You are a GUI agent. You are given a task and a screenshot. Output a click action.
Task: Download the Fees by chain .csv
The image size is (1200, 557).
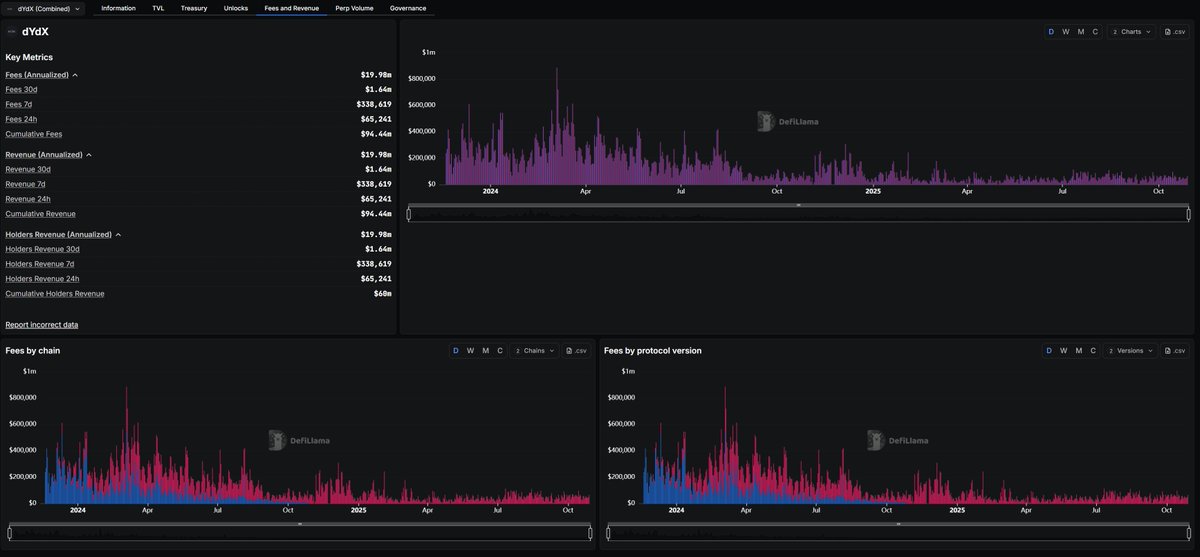[577, 351]
